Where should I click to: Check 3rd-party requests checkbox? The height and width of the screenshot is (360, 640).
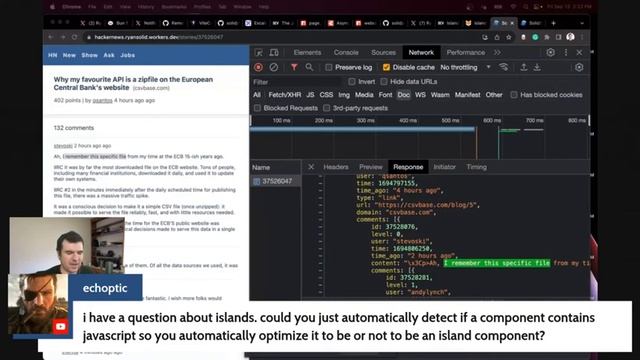(327, 108)
